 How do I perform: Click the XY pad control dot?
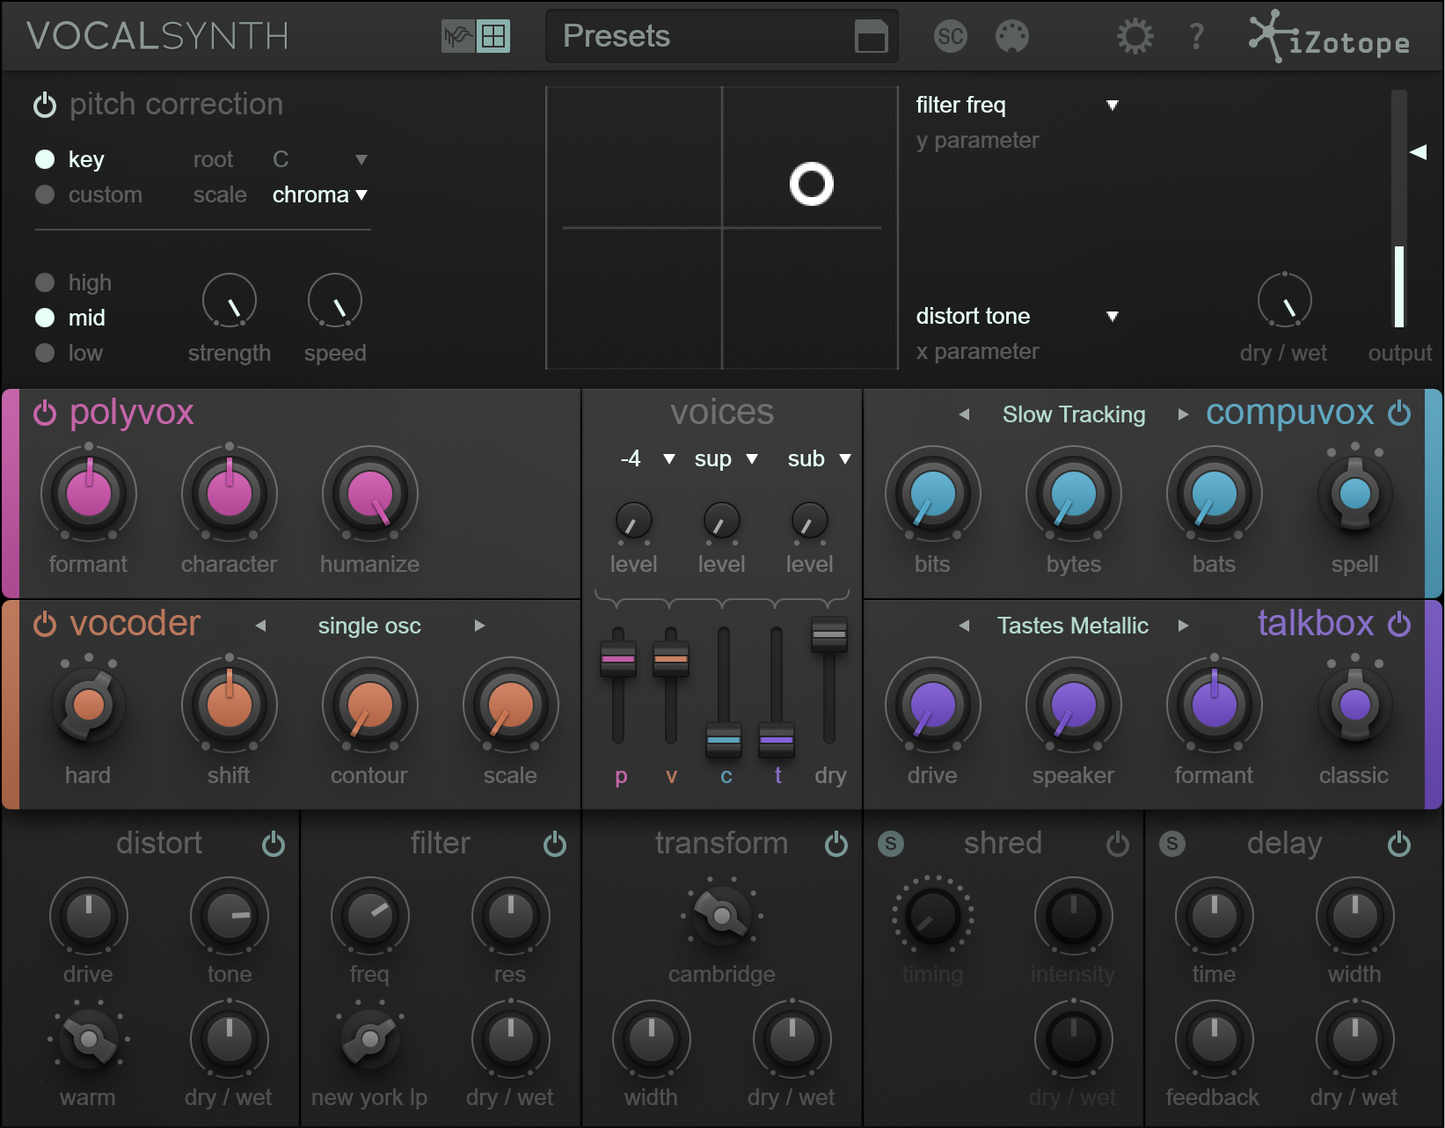(x=811, y=184)
